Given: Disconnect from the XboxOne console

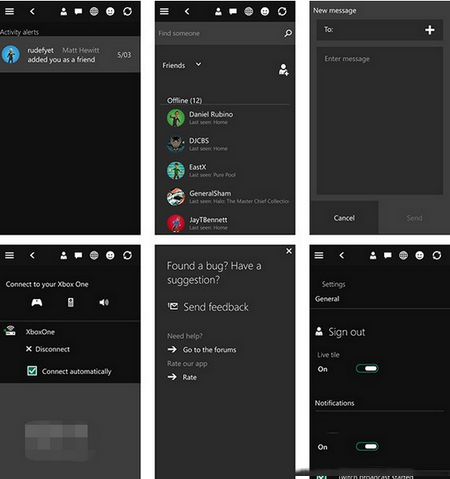Looking at the screenshot, I should (x=48, y=349).
